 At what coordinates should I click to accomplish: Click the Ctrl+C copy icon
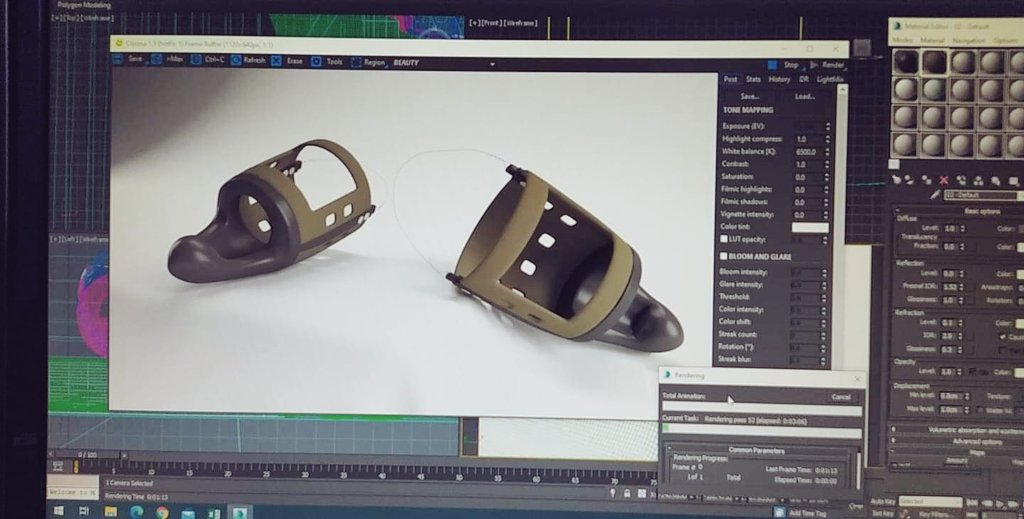pos(196,60)
